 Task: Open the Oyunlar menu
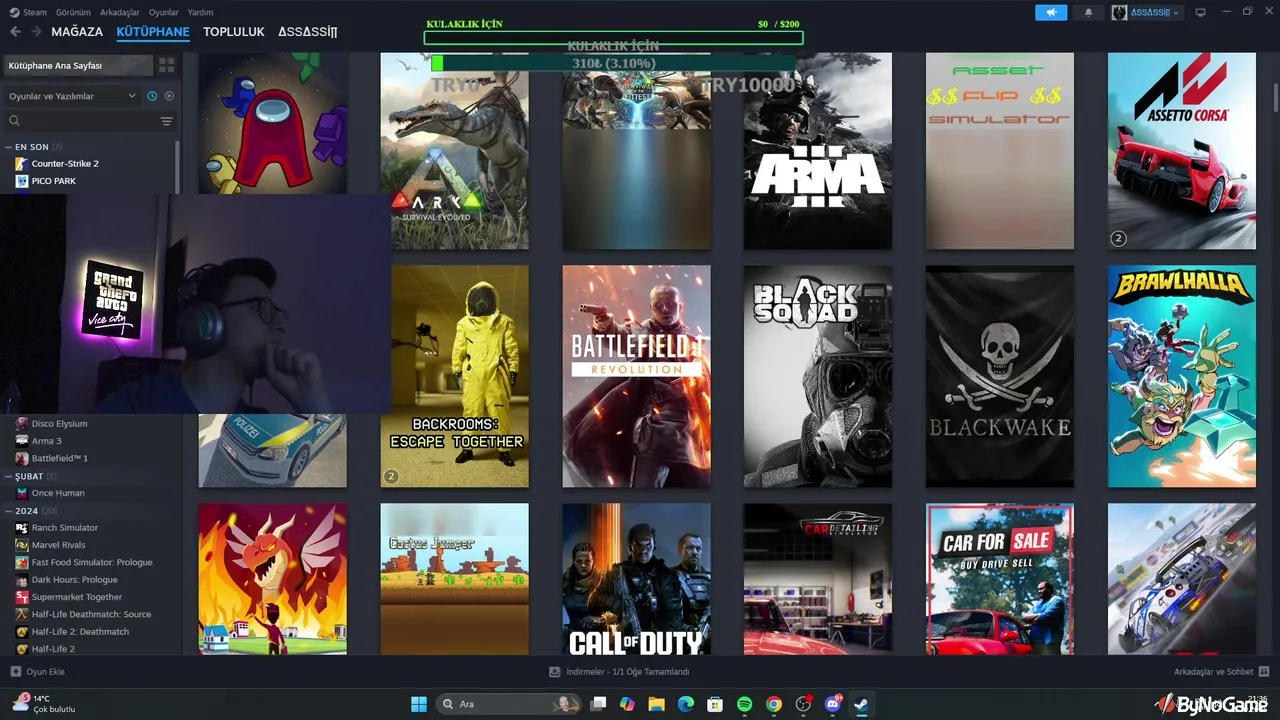[x=164, y=12]
